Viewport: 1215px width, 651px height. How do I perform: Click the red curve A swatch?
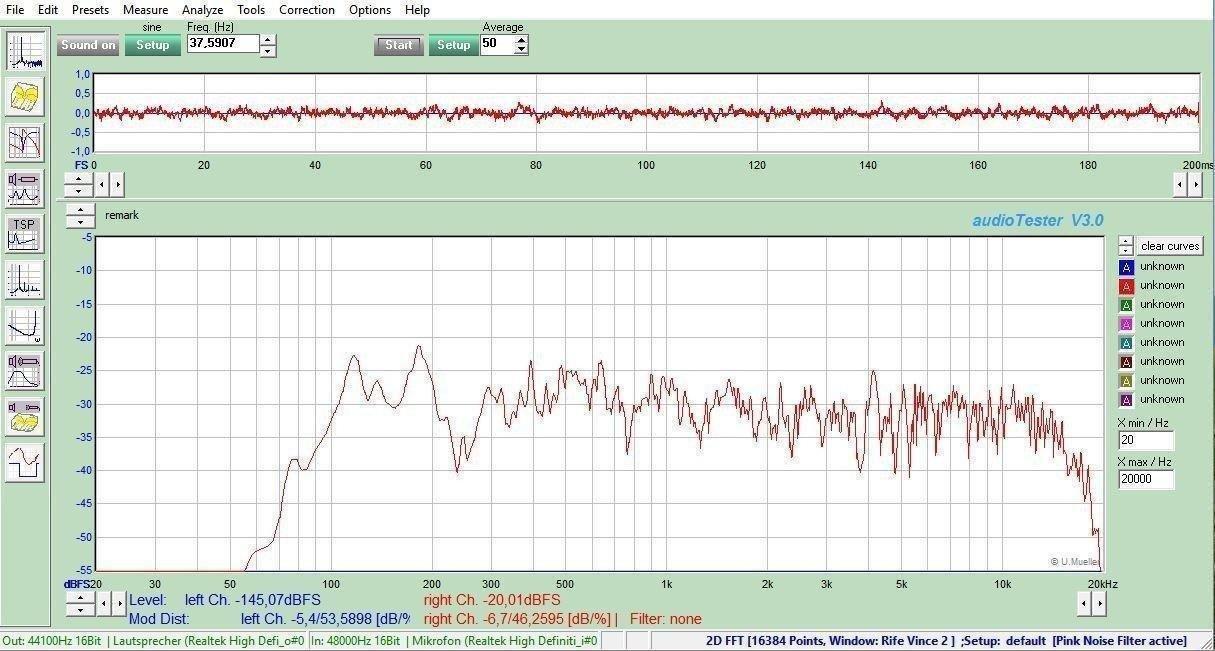click(x=1126, y=286)
